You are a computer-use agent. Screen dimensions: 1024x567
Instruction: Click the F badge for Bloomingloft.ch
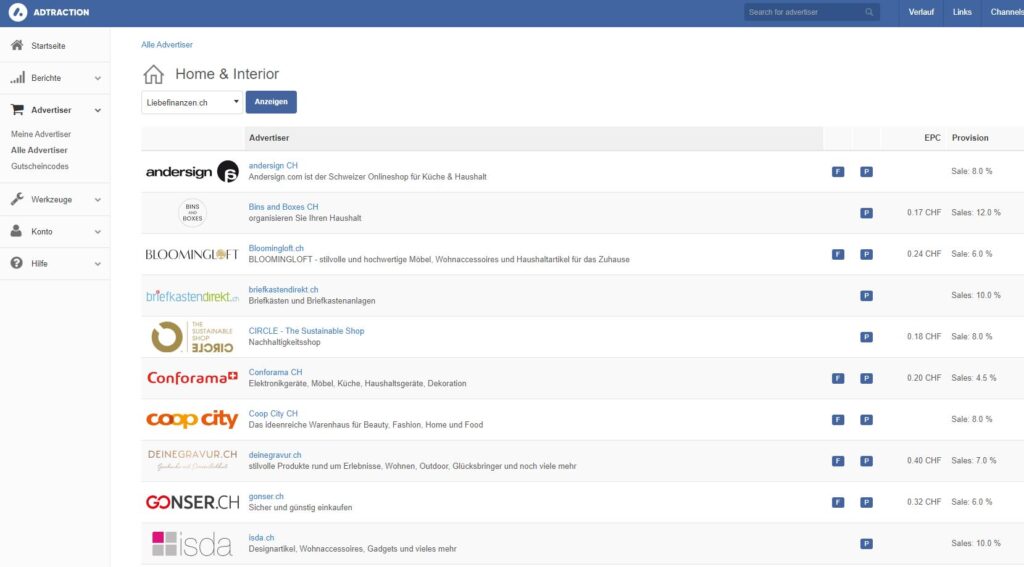coord(838,254)
